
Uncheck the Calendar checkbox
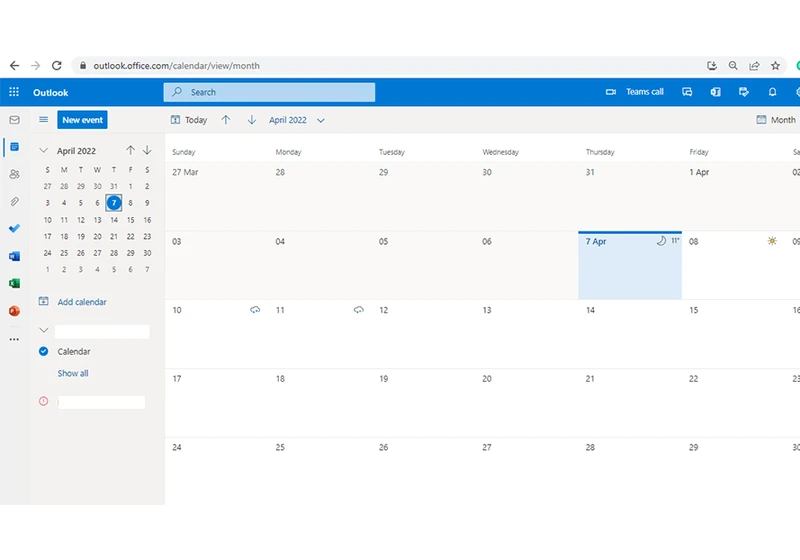click(x=43, y=351)
